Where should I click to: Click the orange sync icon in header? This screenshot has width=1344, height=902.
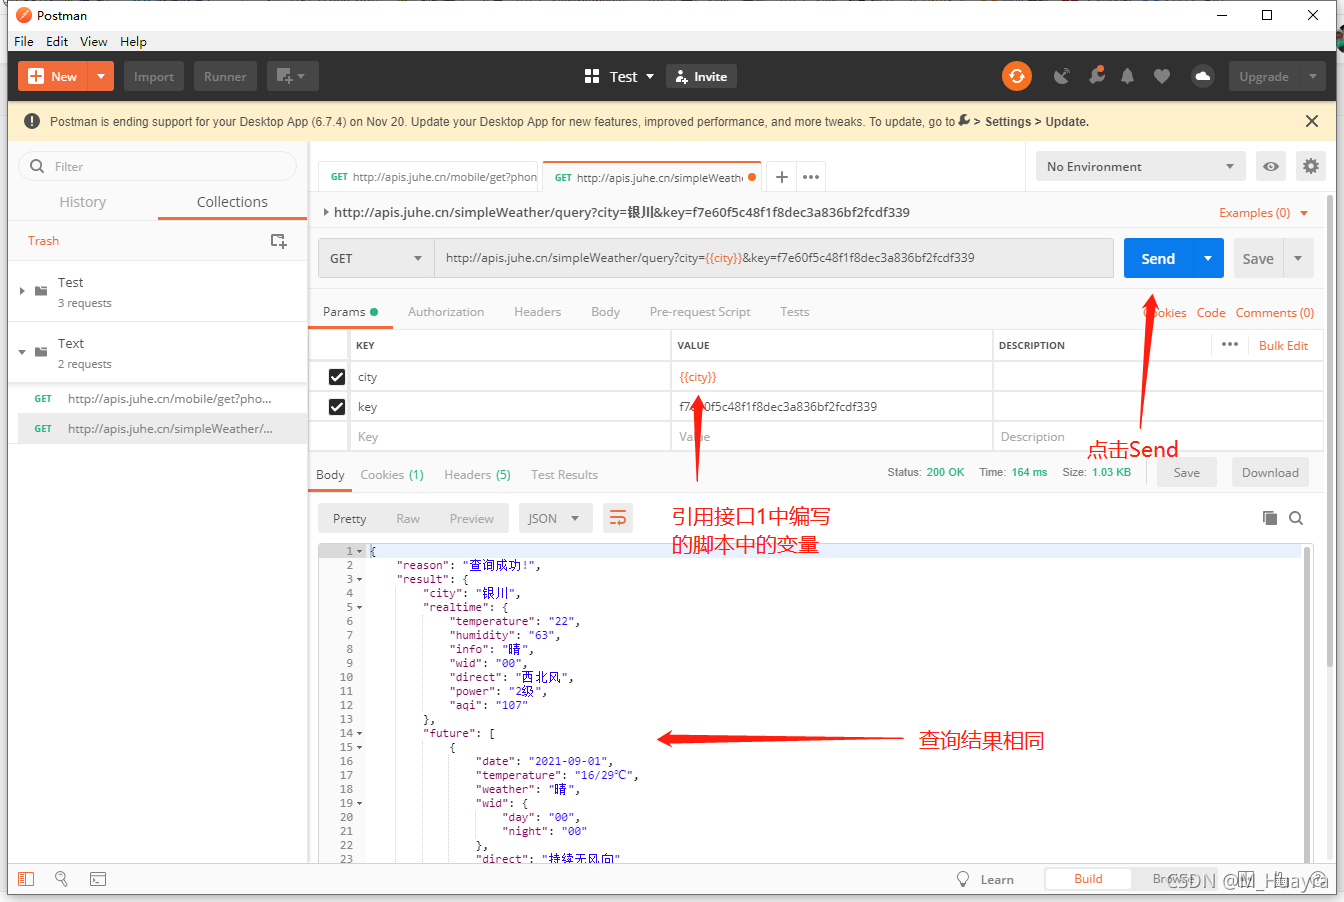pos(1017,76)
